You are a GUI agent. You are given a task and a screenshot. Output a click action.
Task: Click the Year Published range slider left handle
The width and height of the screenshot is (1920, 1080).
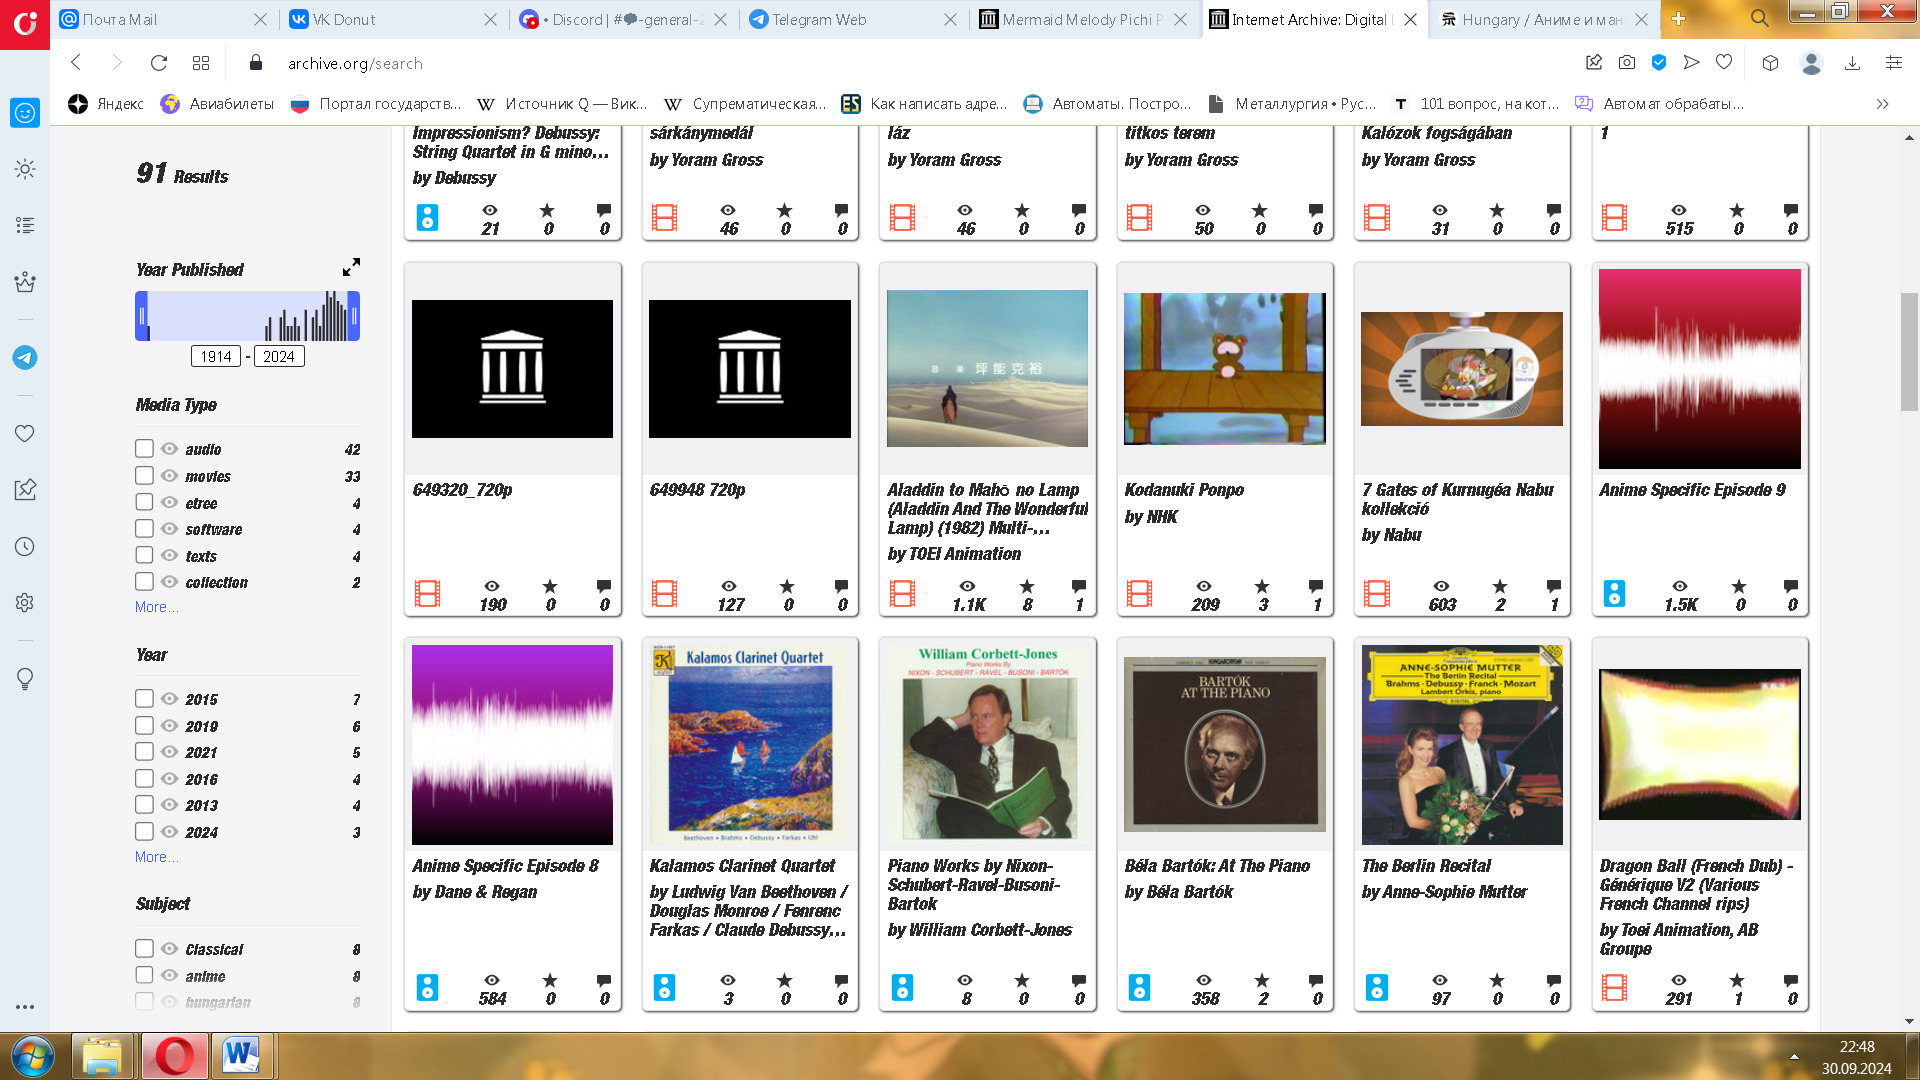[142, 316]
